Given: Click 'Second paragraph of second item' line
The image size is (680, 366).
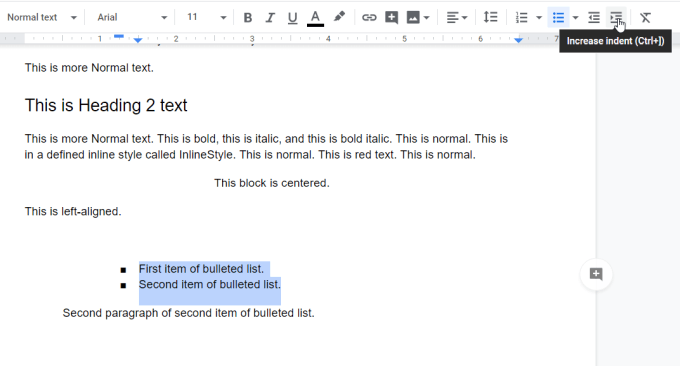Looking at the screenshot, I should [x=189, y=313].
